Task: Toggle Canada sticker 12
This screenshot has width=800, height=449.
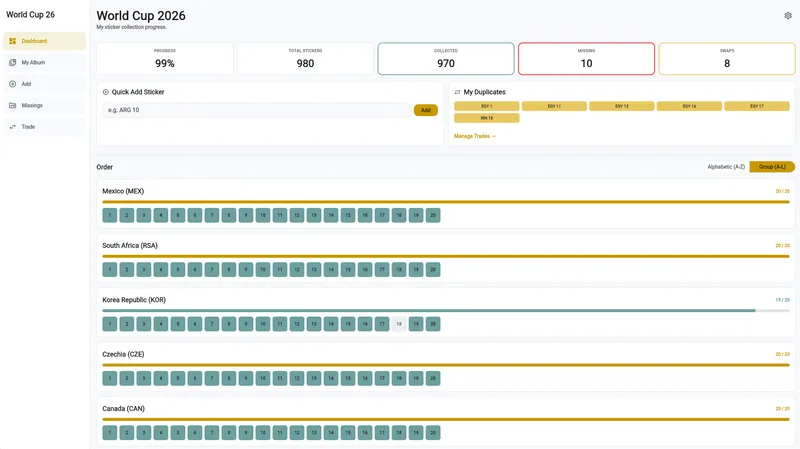Action: coord(297,433)
